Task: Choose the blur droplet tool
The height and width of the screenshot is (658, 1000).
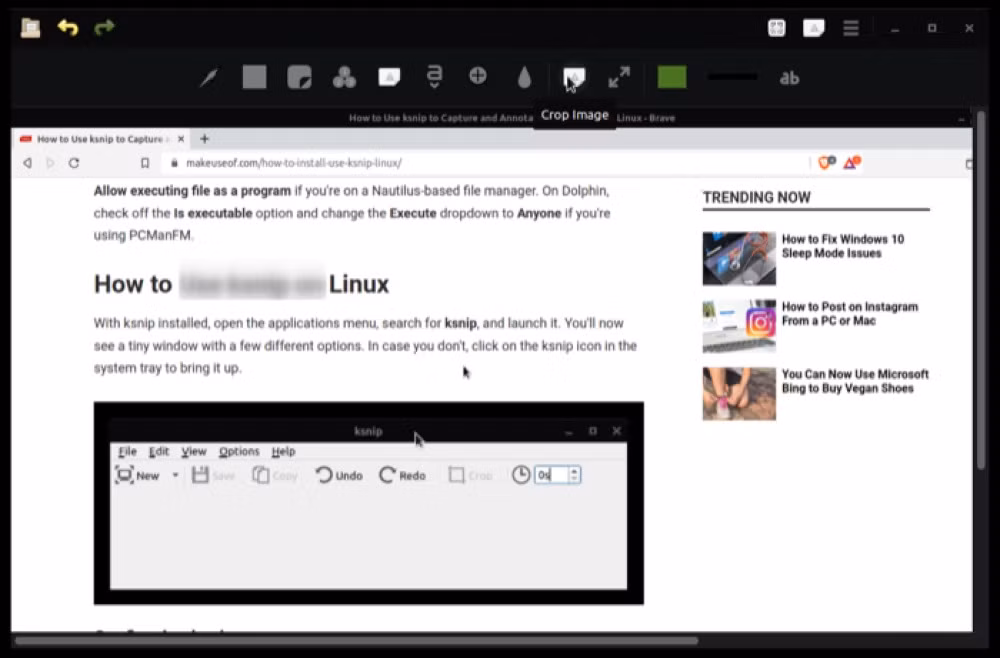Action: pos(524,78)
